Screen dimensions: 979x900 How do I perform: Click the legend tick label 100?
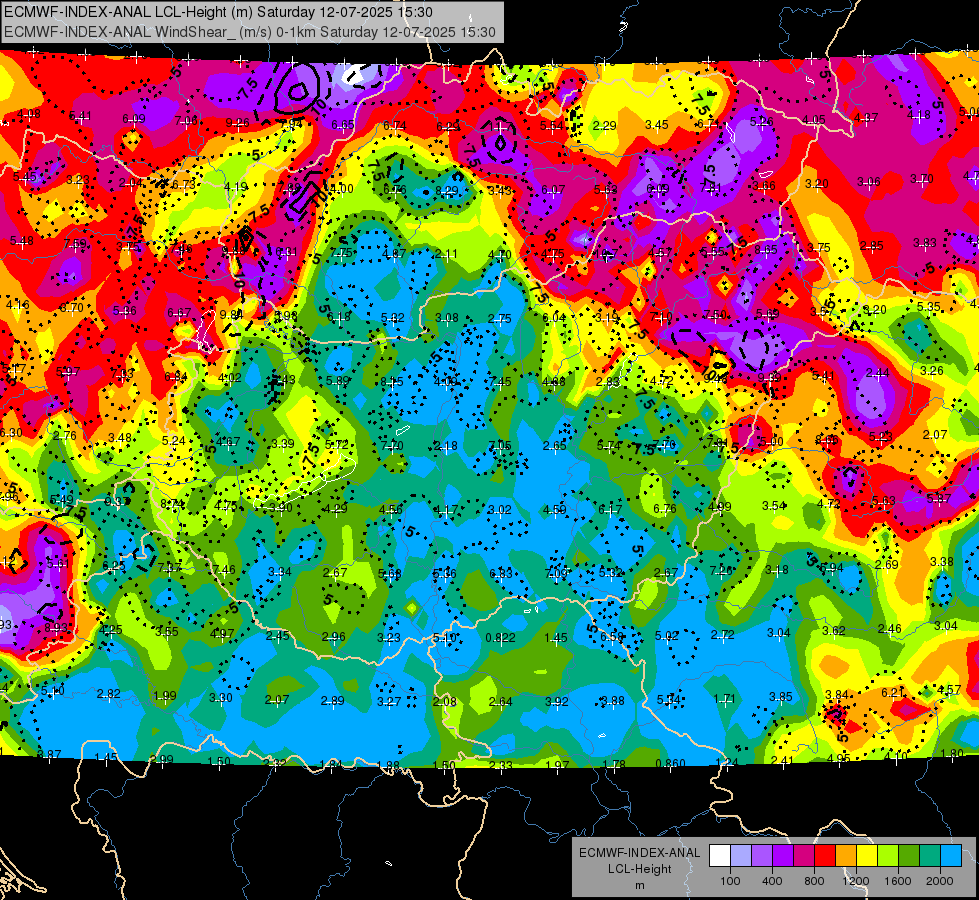[730, 881]
